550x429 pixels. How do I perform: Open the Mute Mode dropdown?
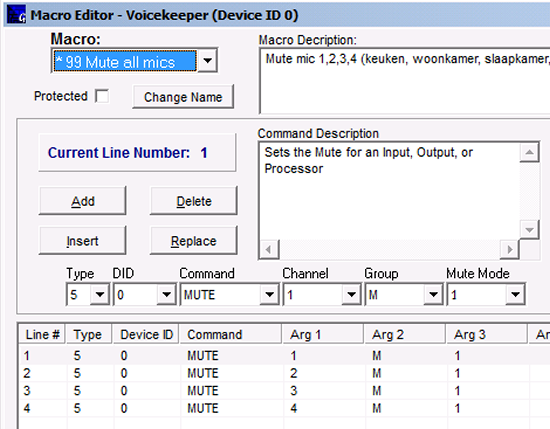tap(515, 294)
